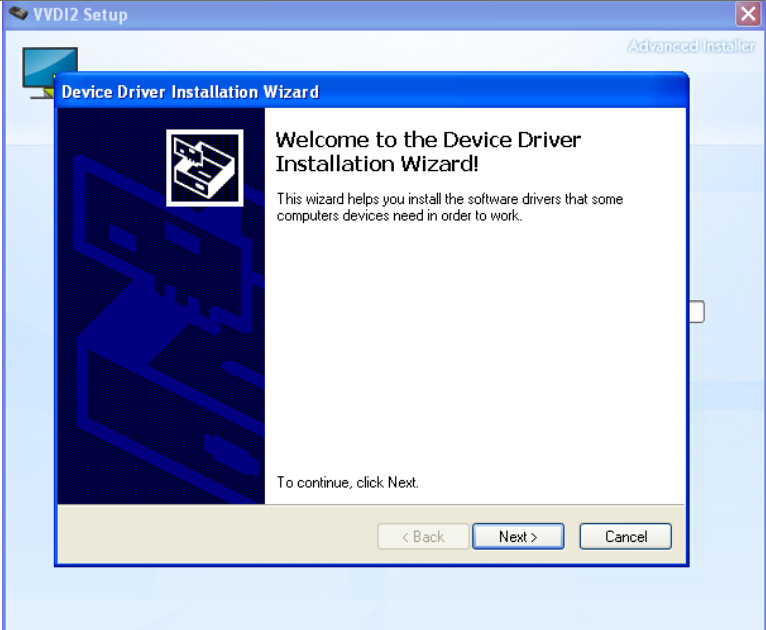Viewport: 766px width, 630px height.
Task: Click the Device Driver Installation Wizard title bar
Action: (x=371, y=91)
